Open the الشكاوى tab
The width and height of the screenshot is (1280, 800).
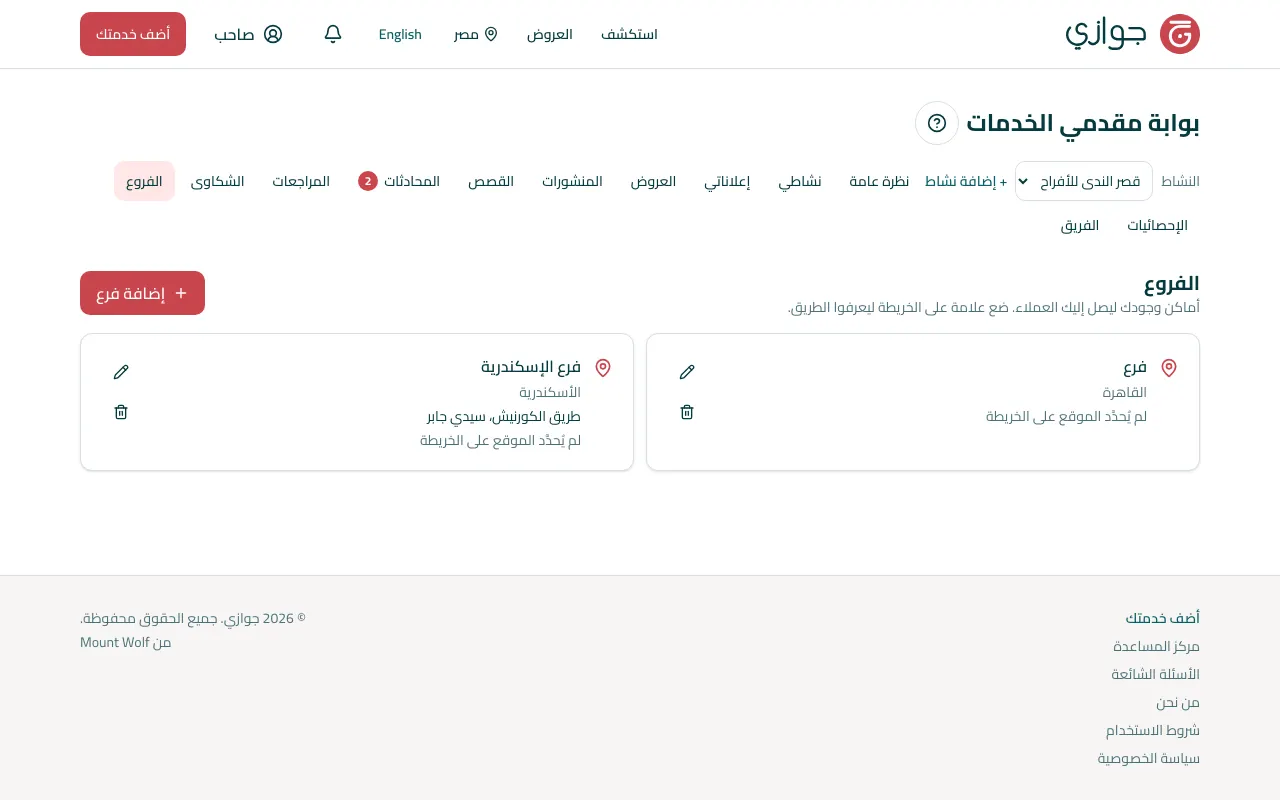[217, 181]
